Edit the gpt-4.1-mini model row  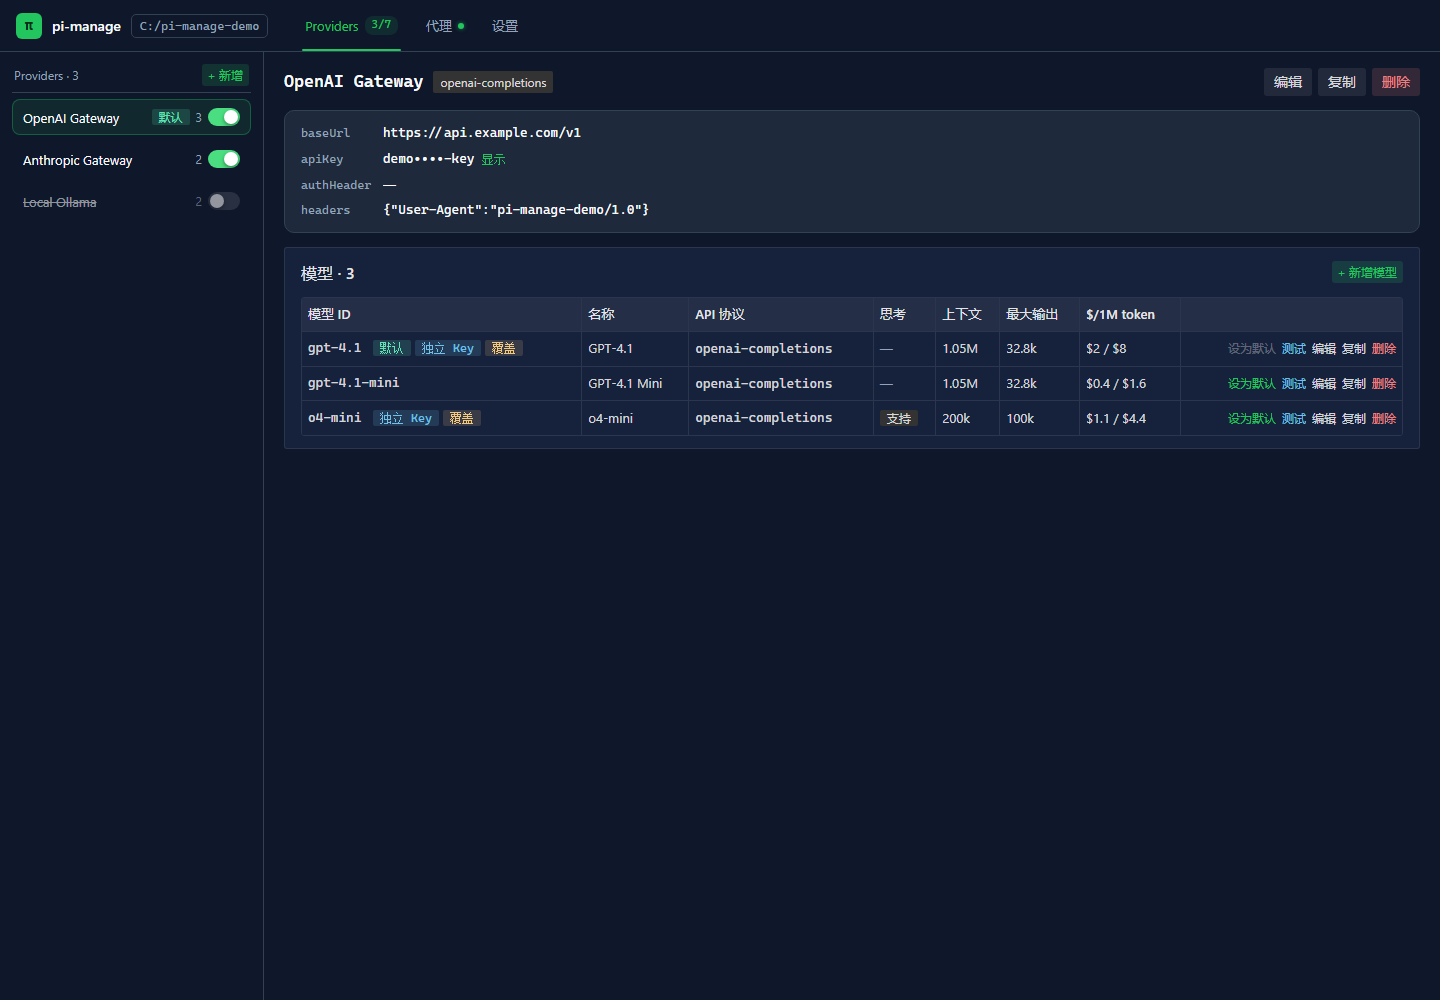tap(1324, 384)
